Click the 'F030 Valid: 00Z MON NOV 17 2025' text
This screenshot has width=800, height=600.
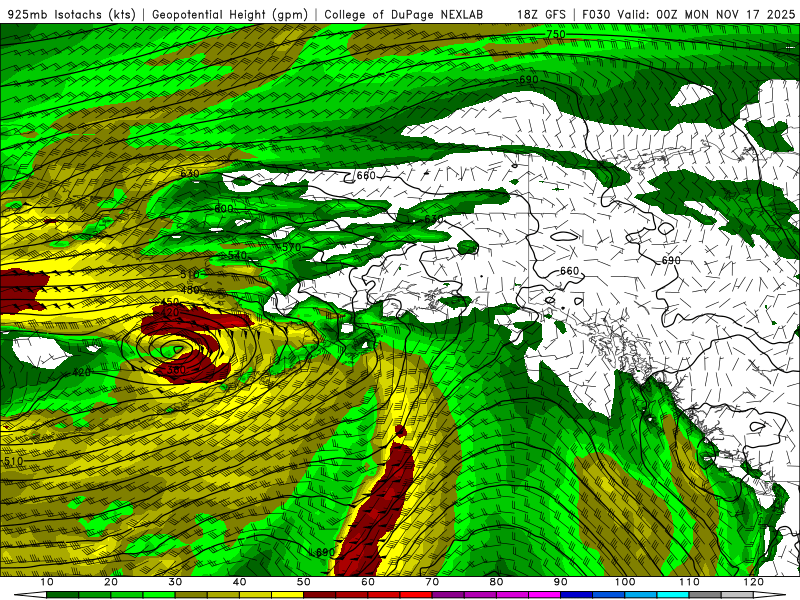[688, 15]
